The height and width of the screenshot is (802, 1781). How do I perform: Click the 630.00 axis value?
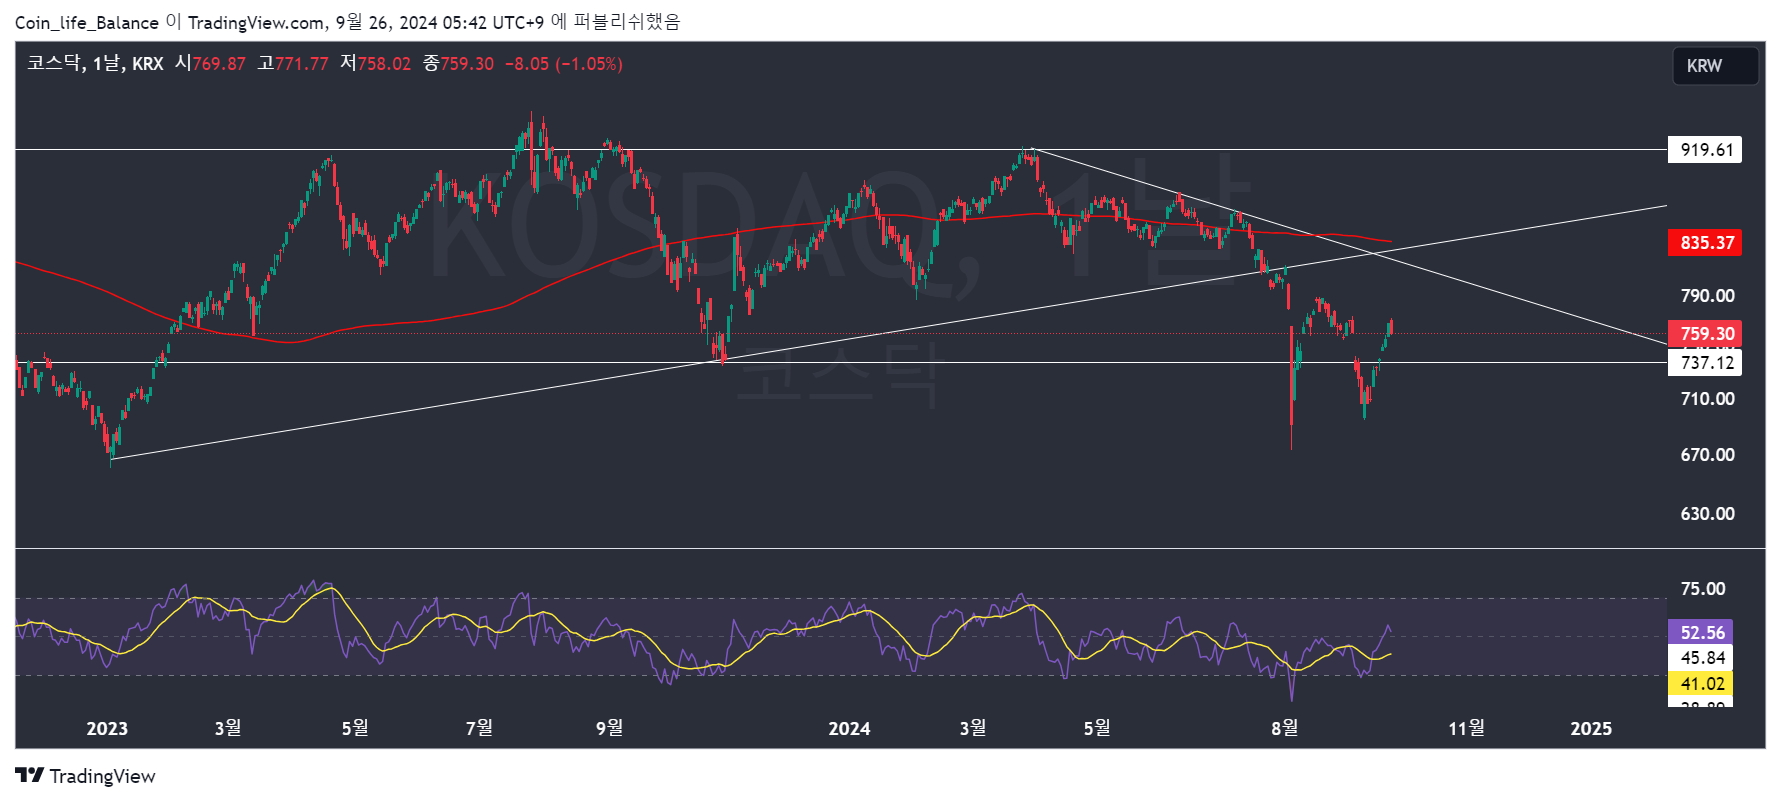(1707, 514)
